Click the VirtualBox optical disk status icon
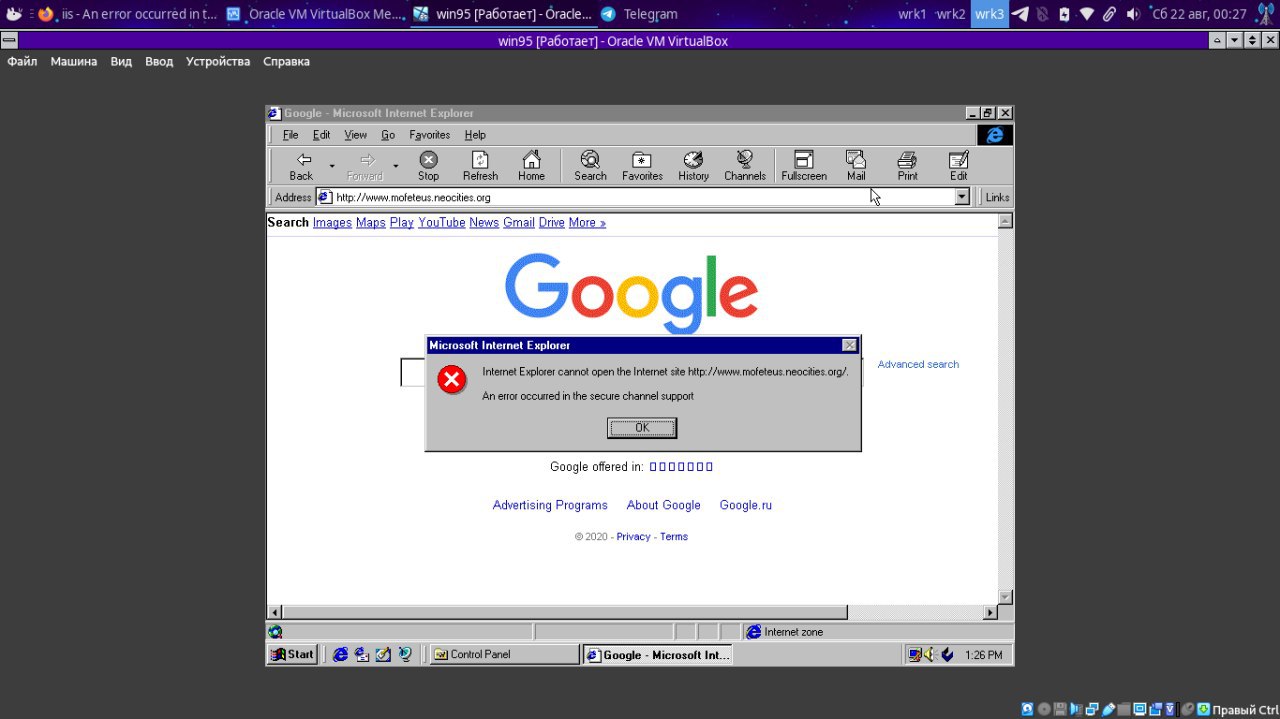 pos(1044,710)
